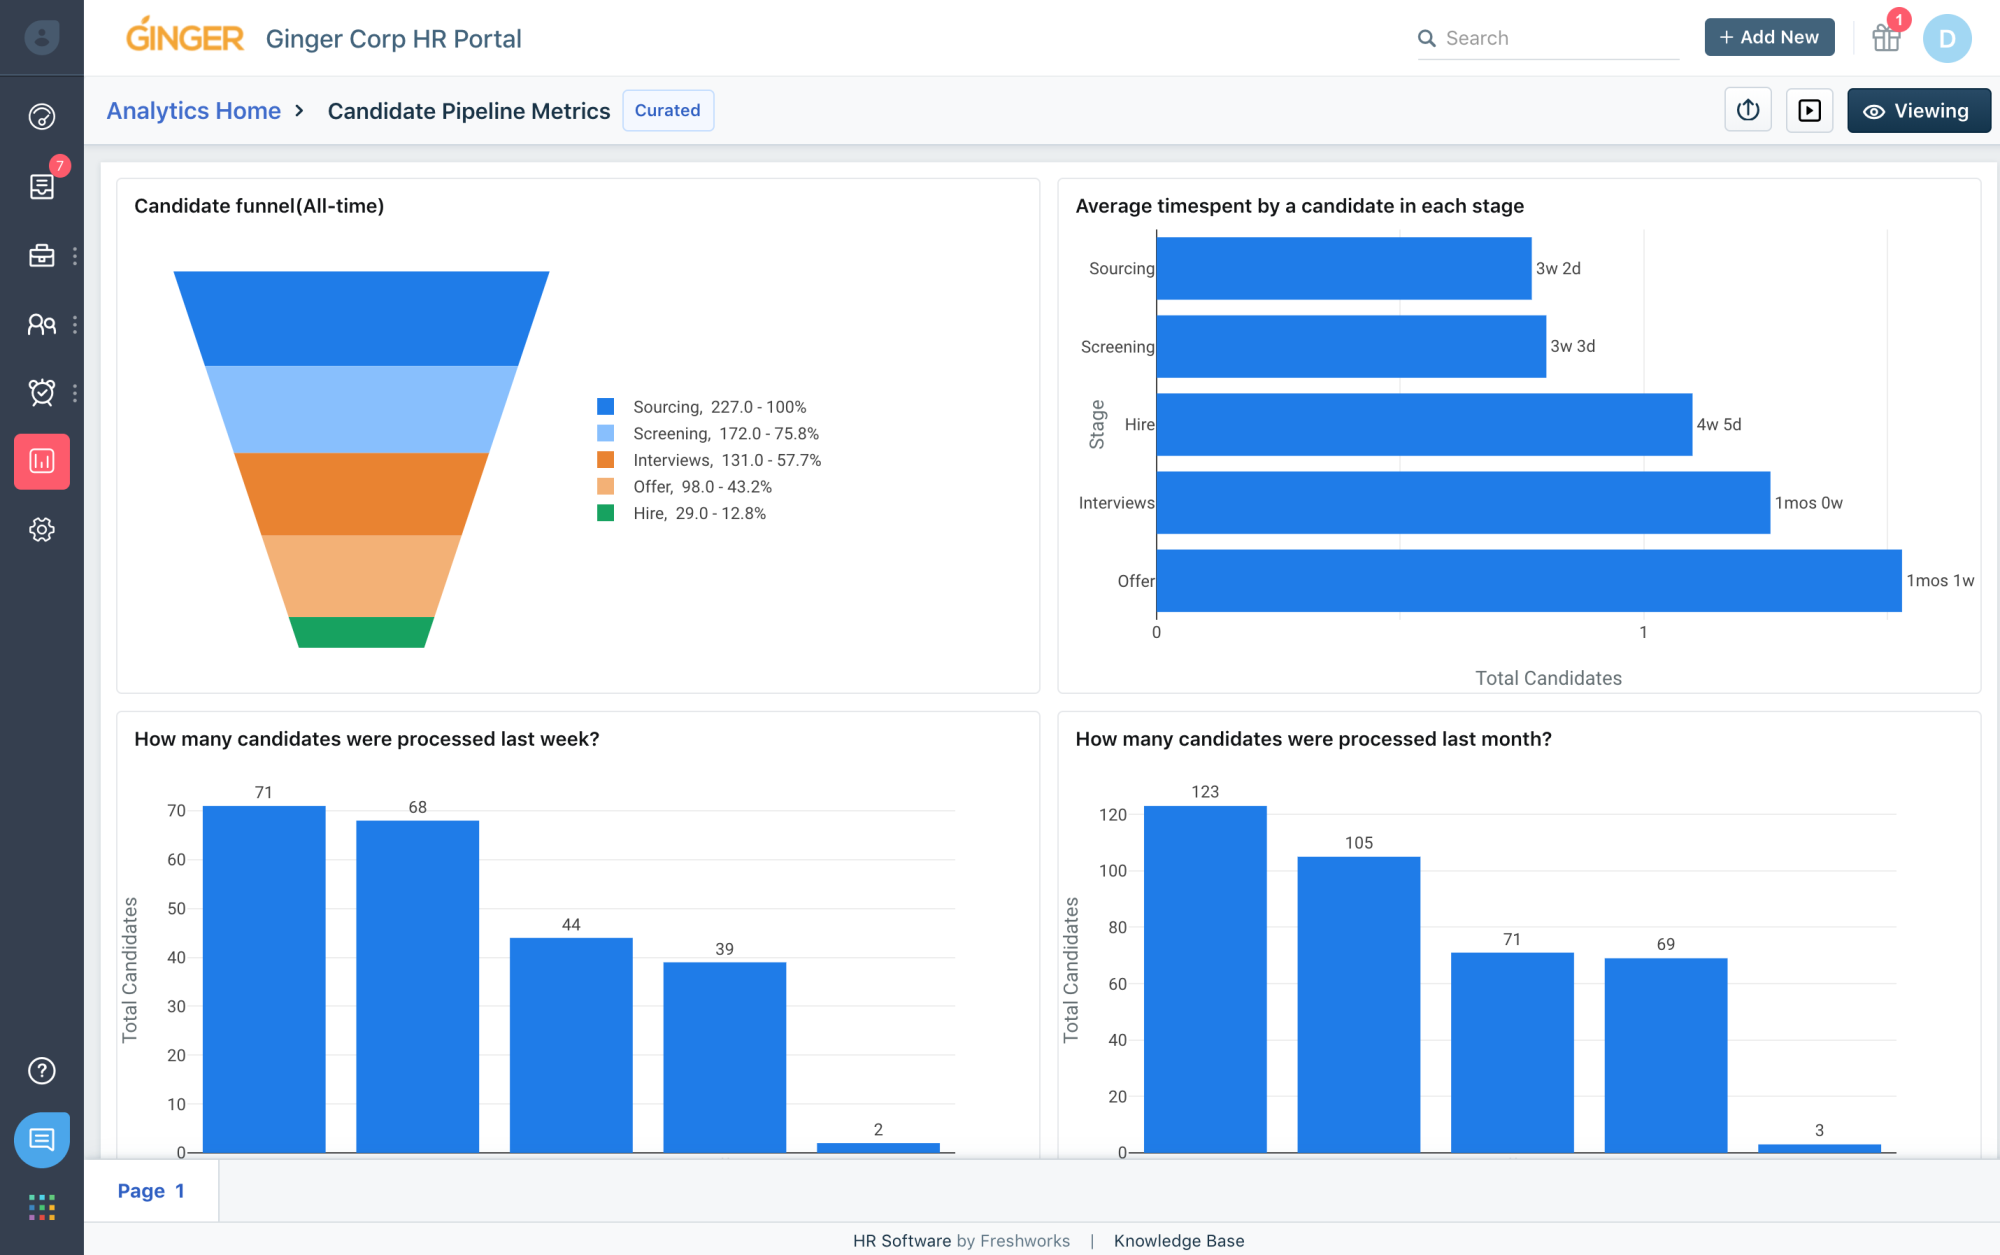2000x1255 pixels.
Task: Open the candidates people-search icon in sidebar
Action: pyautogui.click(x=41, y=324)
